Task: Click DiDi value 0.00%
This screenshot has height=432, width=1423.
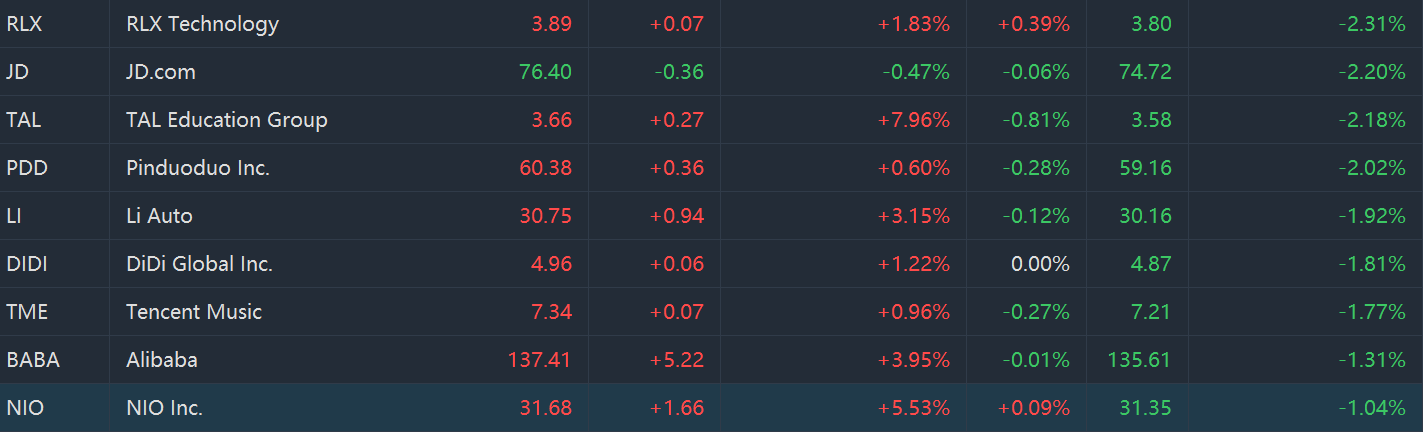Action: point(1040,264)
